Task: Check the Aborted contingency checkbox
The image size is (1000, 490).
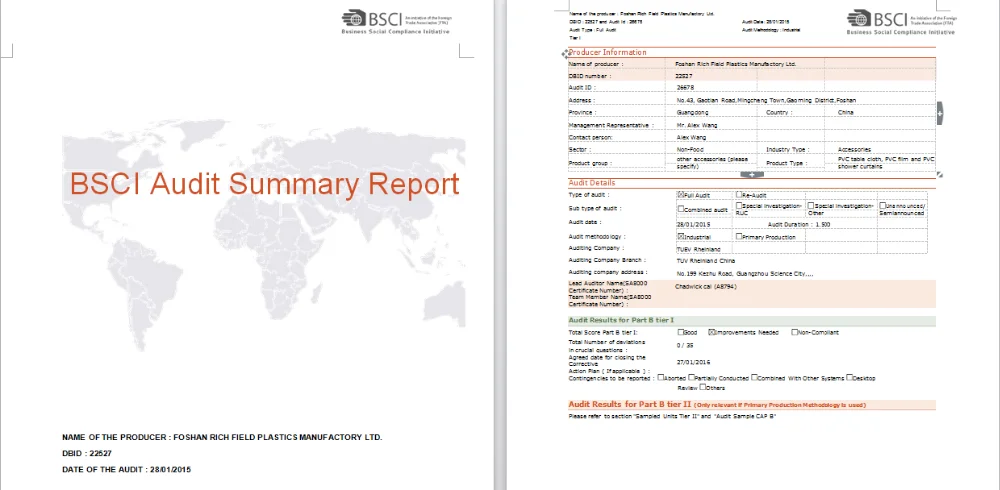Action: [660, 377]
